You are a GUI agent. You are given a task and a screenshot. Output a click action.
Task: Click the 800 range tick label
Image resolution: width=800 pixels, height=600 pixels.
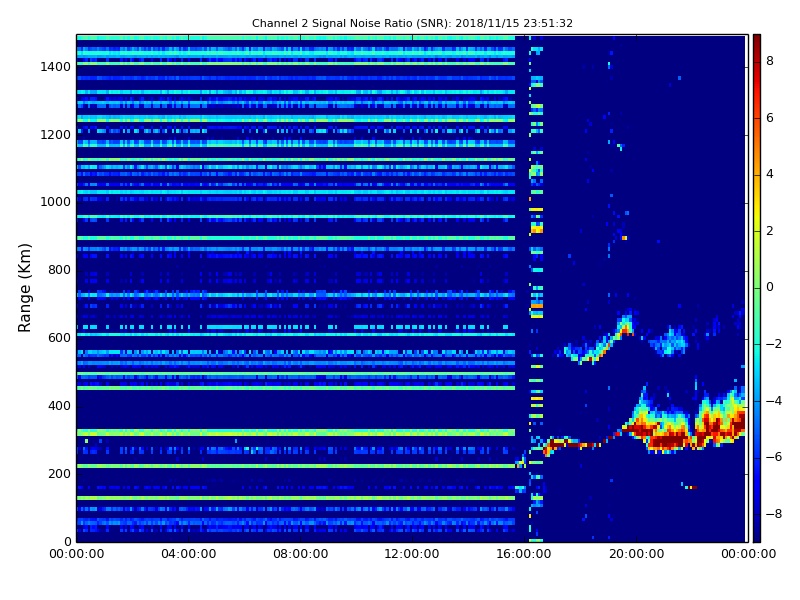(x=59, y=270)
